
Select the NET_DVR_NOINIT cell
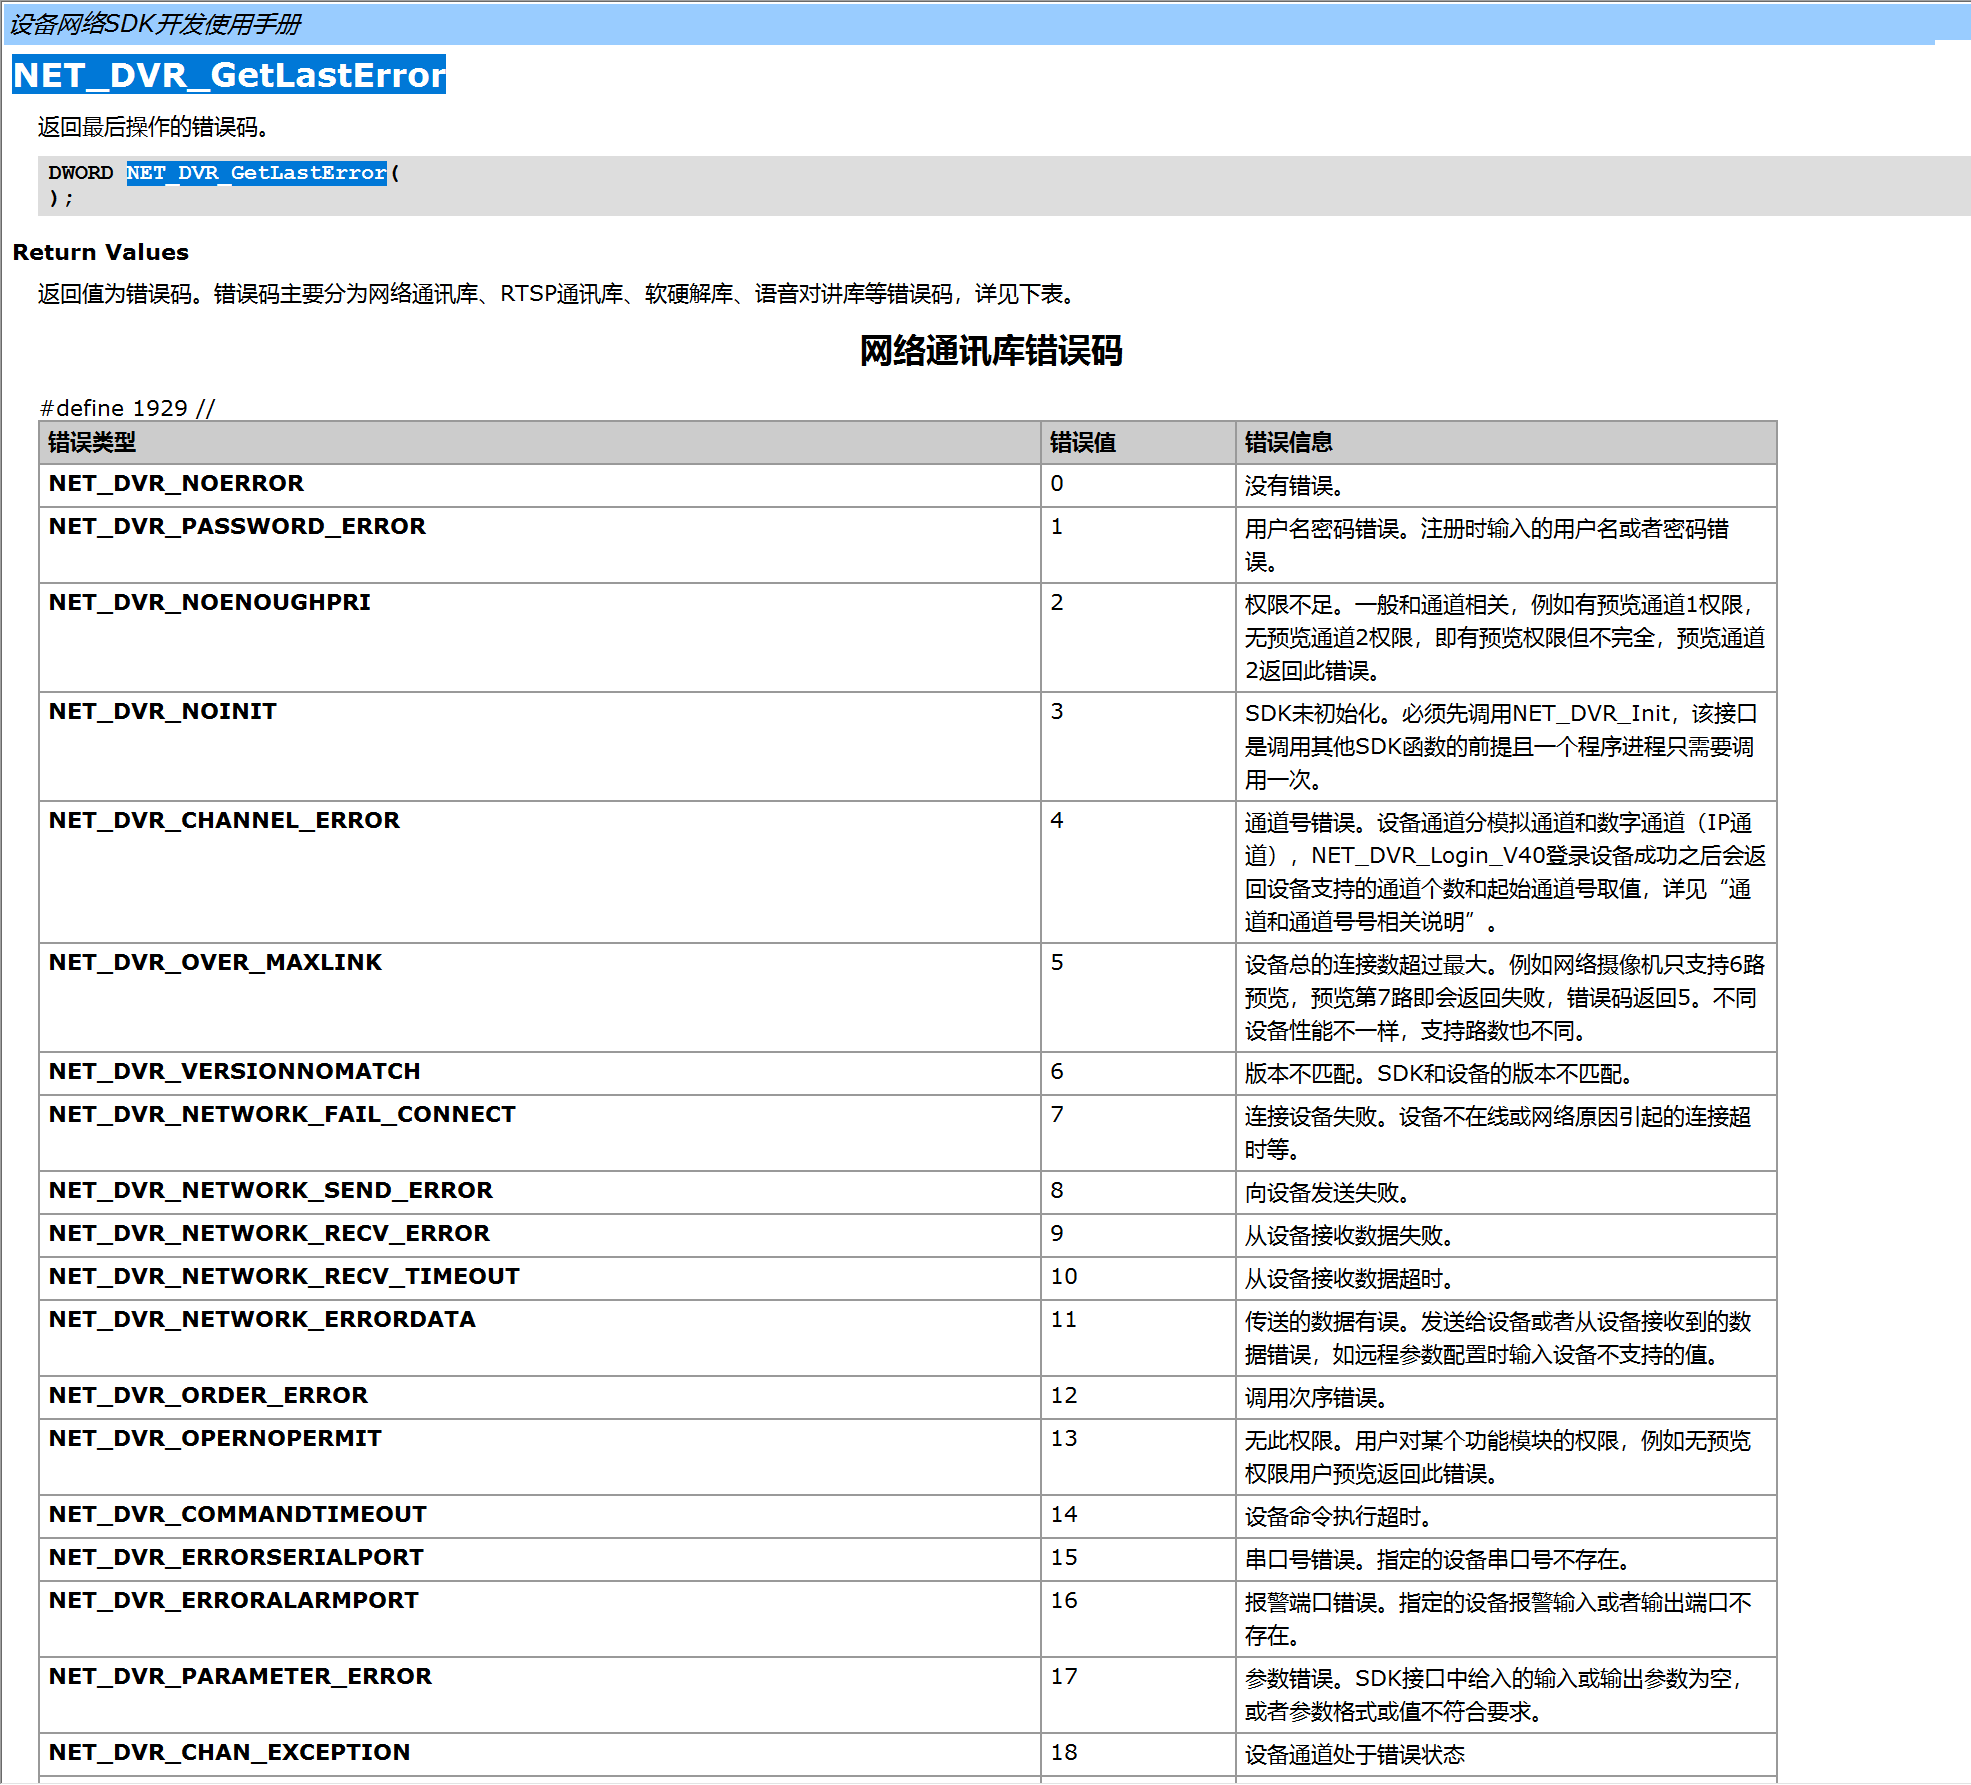tap(540, 747)
